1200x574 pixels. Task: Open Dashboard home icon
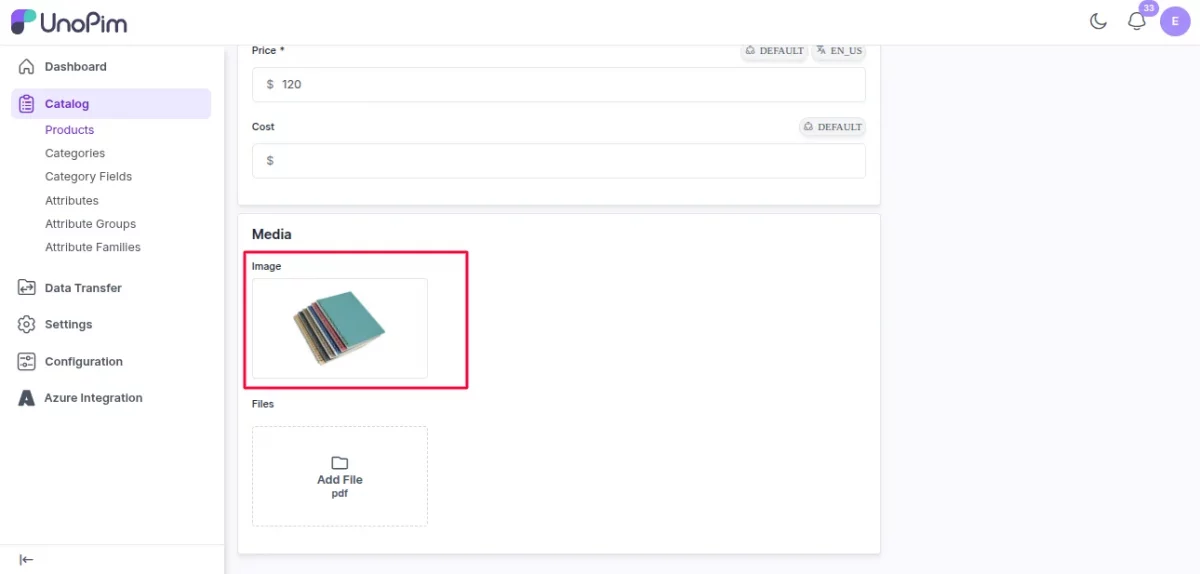tap(27, 67)
